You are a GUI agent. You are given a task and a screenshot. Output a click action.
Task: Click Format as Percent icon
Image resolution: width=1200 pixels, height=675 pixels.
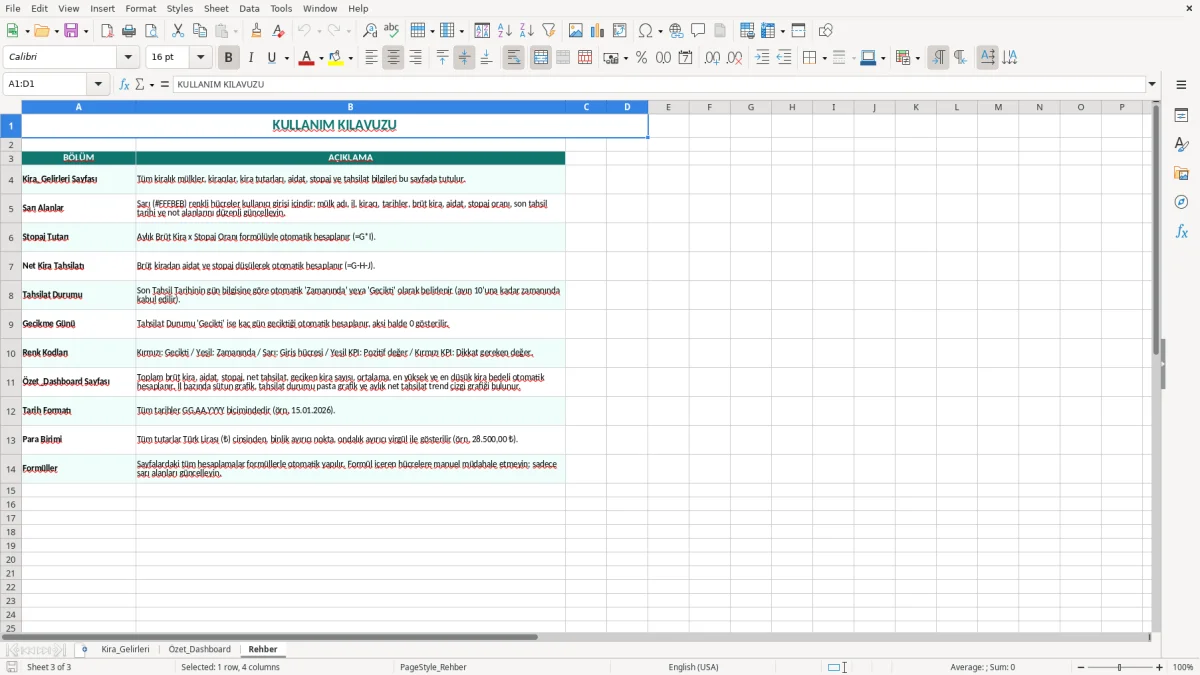[x=641, y=58]
